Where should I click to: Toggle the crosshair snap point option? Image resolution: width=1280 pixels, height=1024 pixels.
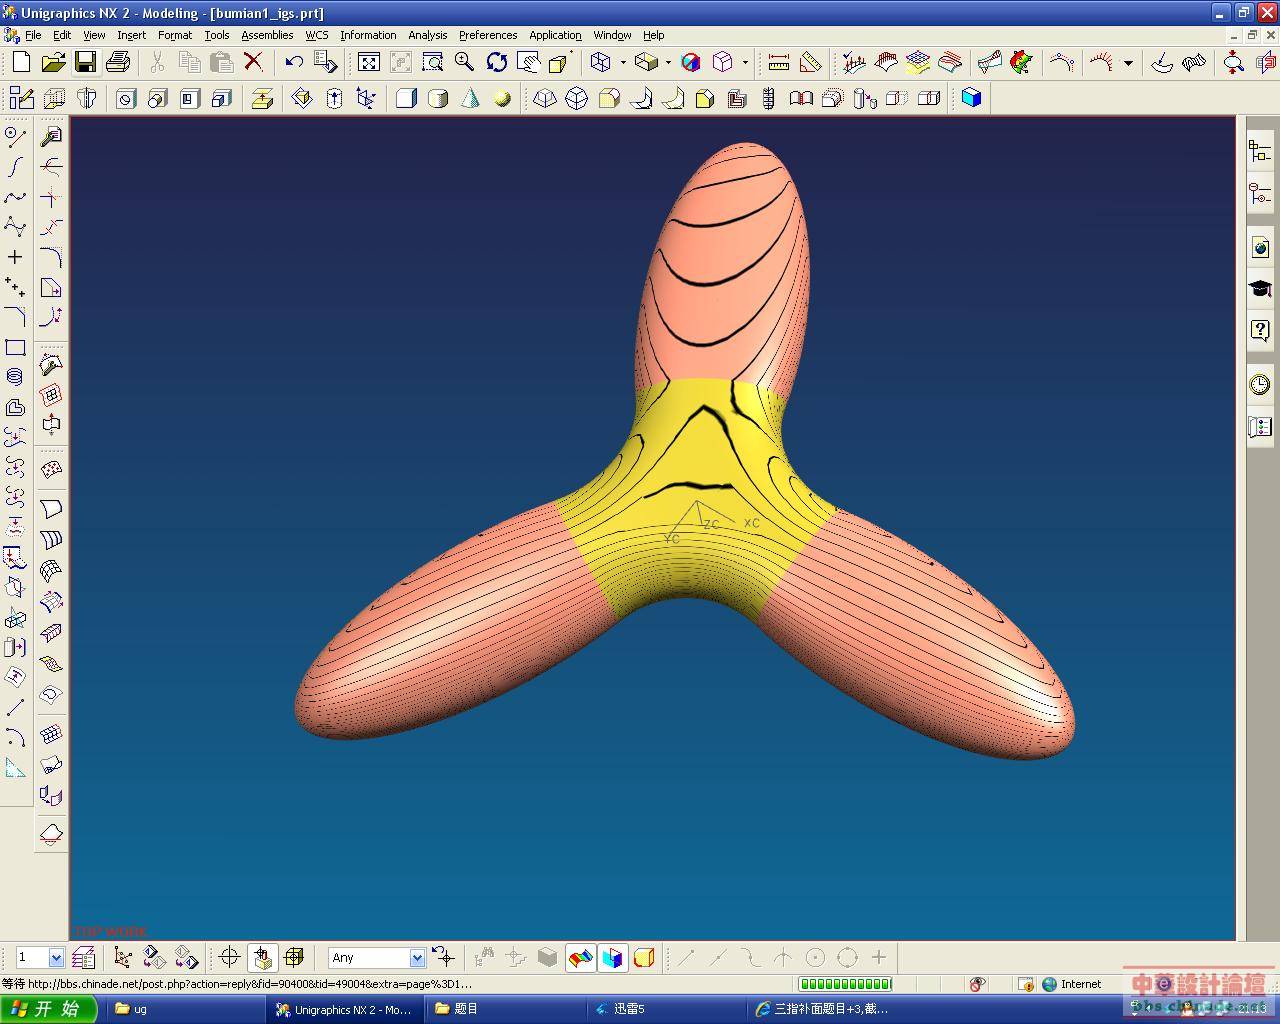(229, 958)
